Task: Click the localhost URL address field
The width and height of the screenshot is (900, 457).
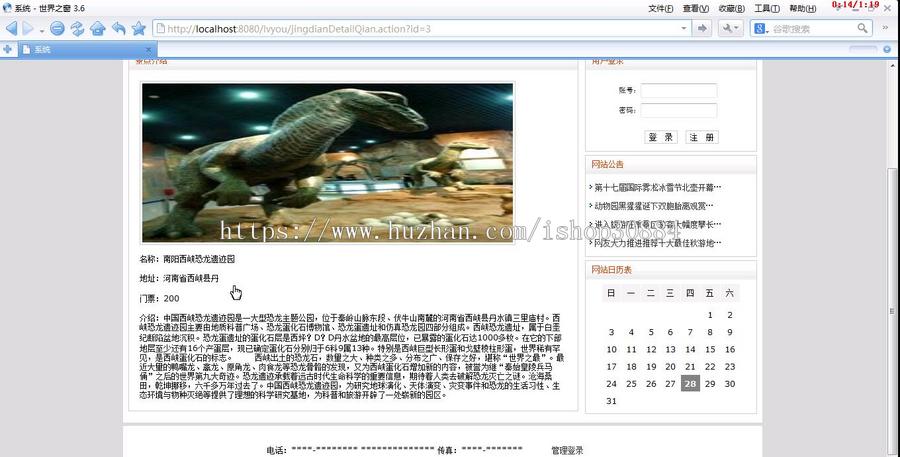Action: pyautogui.click(x=422, y=28)
